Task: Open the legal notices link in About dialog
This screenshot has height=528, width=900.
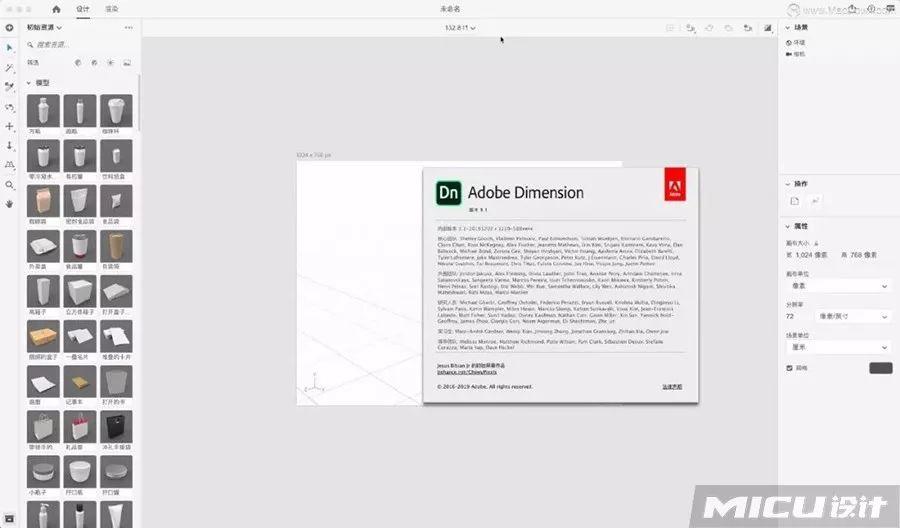Action: [672, 387]
